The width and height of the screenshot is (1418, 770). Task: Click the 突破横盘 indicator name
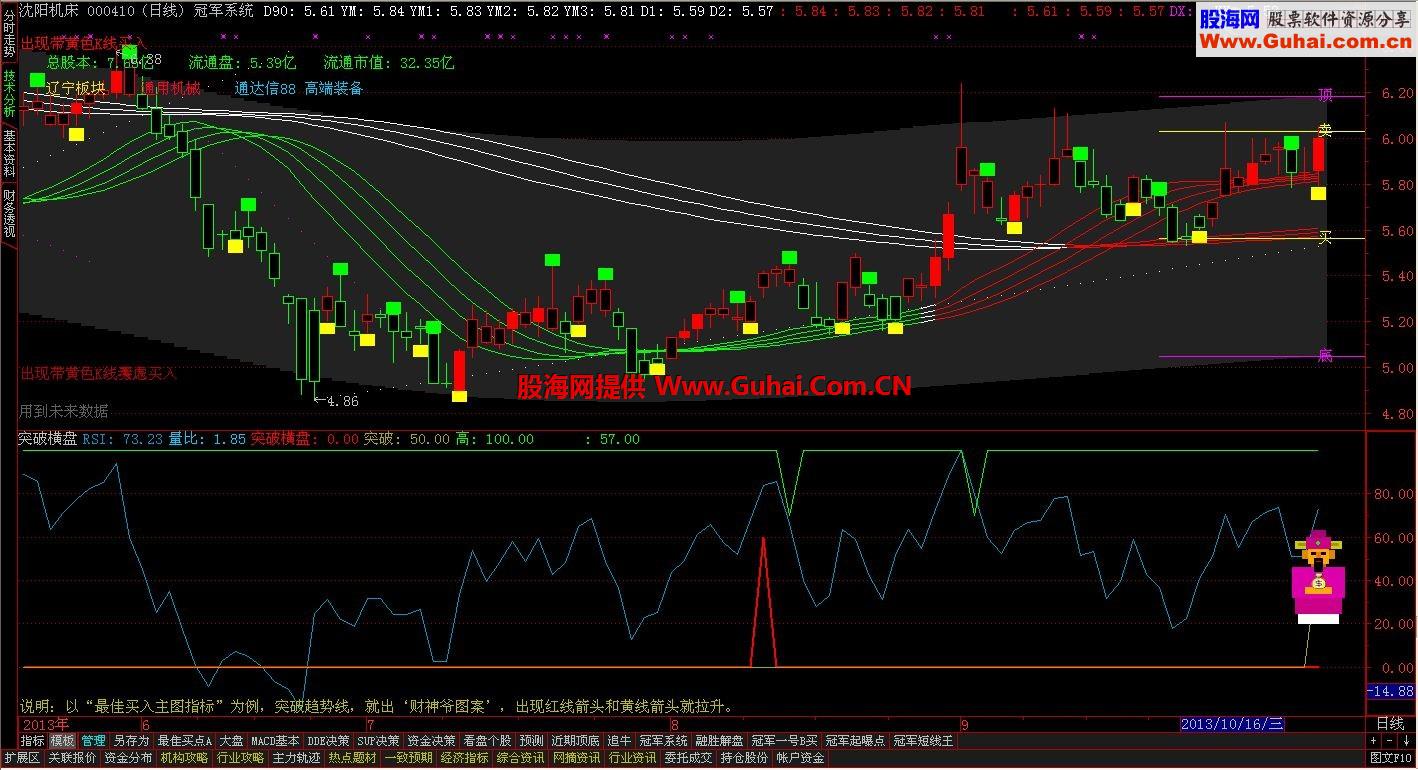click(x=47, y=439)
